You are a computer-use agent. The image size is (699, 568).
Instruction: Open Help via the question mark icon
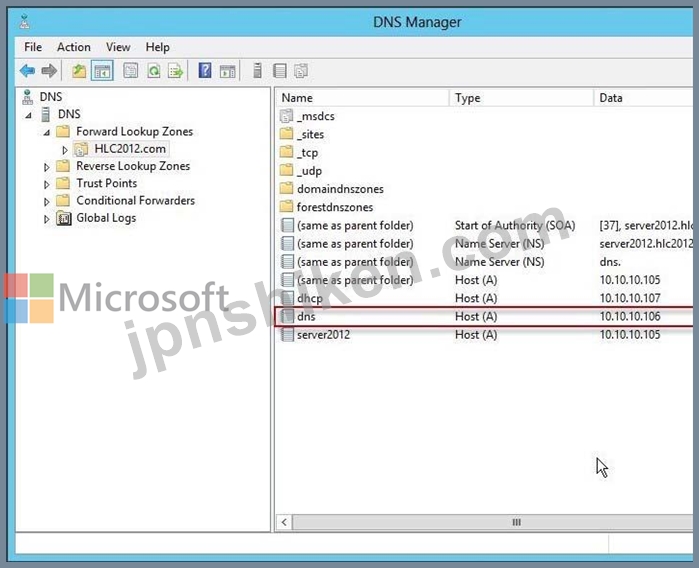[205, 70]
